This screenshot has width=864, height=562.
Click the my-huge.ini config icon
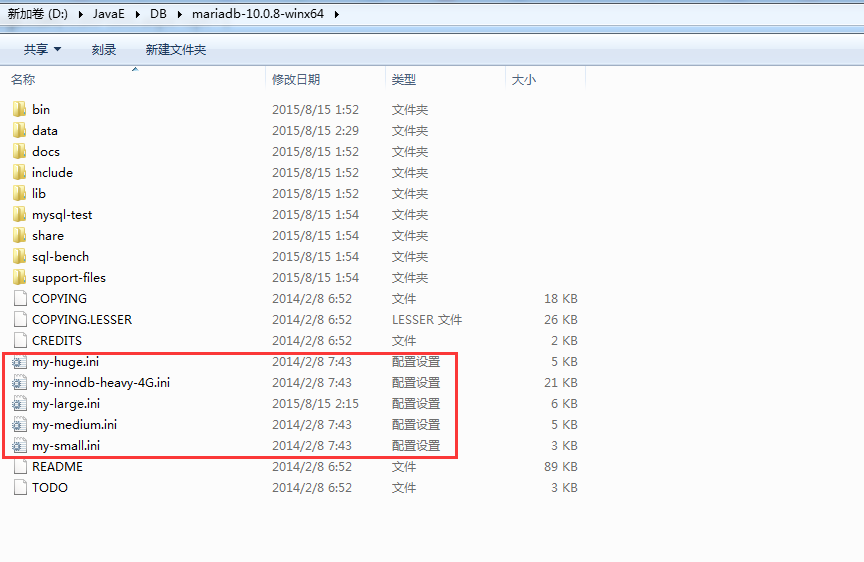19,361
